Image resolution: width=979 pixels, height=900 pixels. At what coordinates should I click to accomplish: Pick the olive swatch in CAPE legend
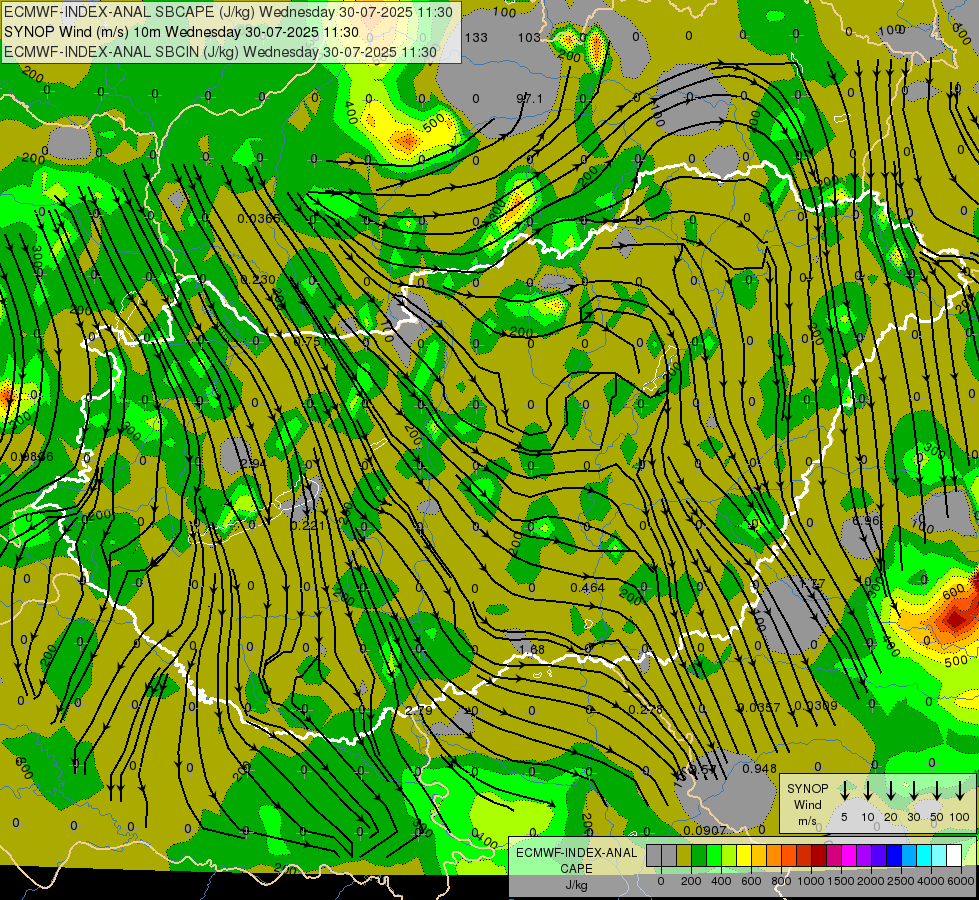point(684,855)
